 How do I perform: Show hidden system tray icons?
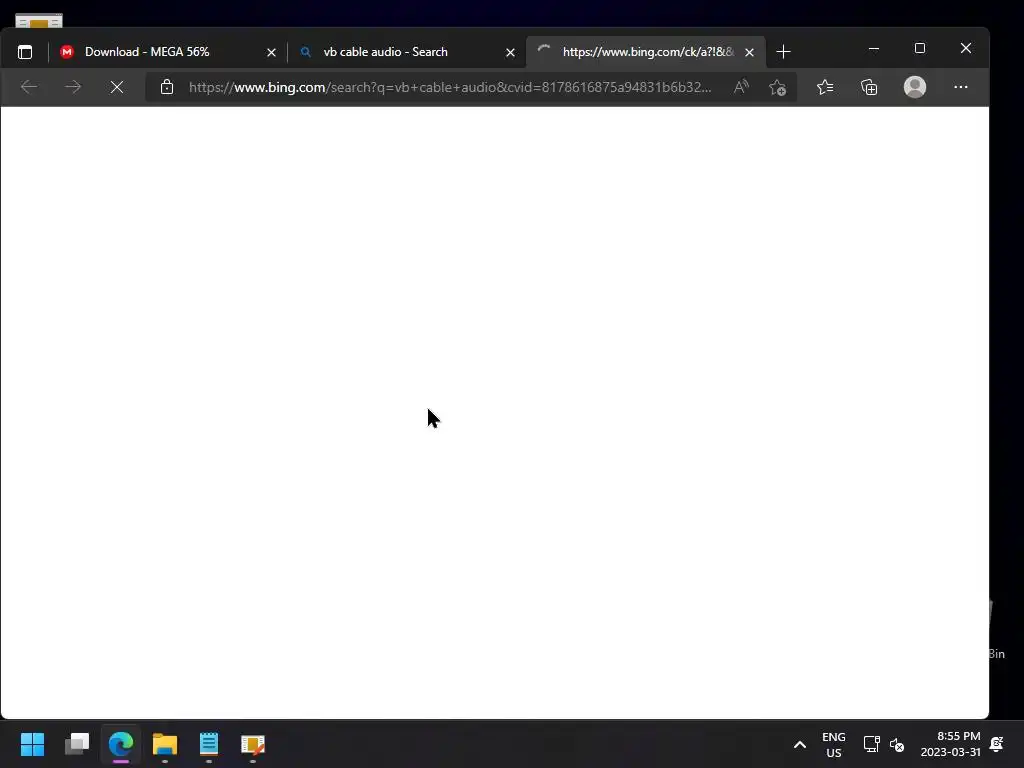point(799,744)
